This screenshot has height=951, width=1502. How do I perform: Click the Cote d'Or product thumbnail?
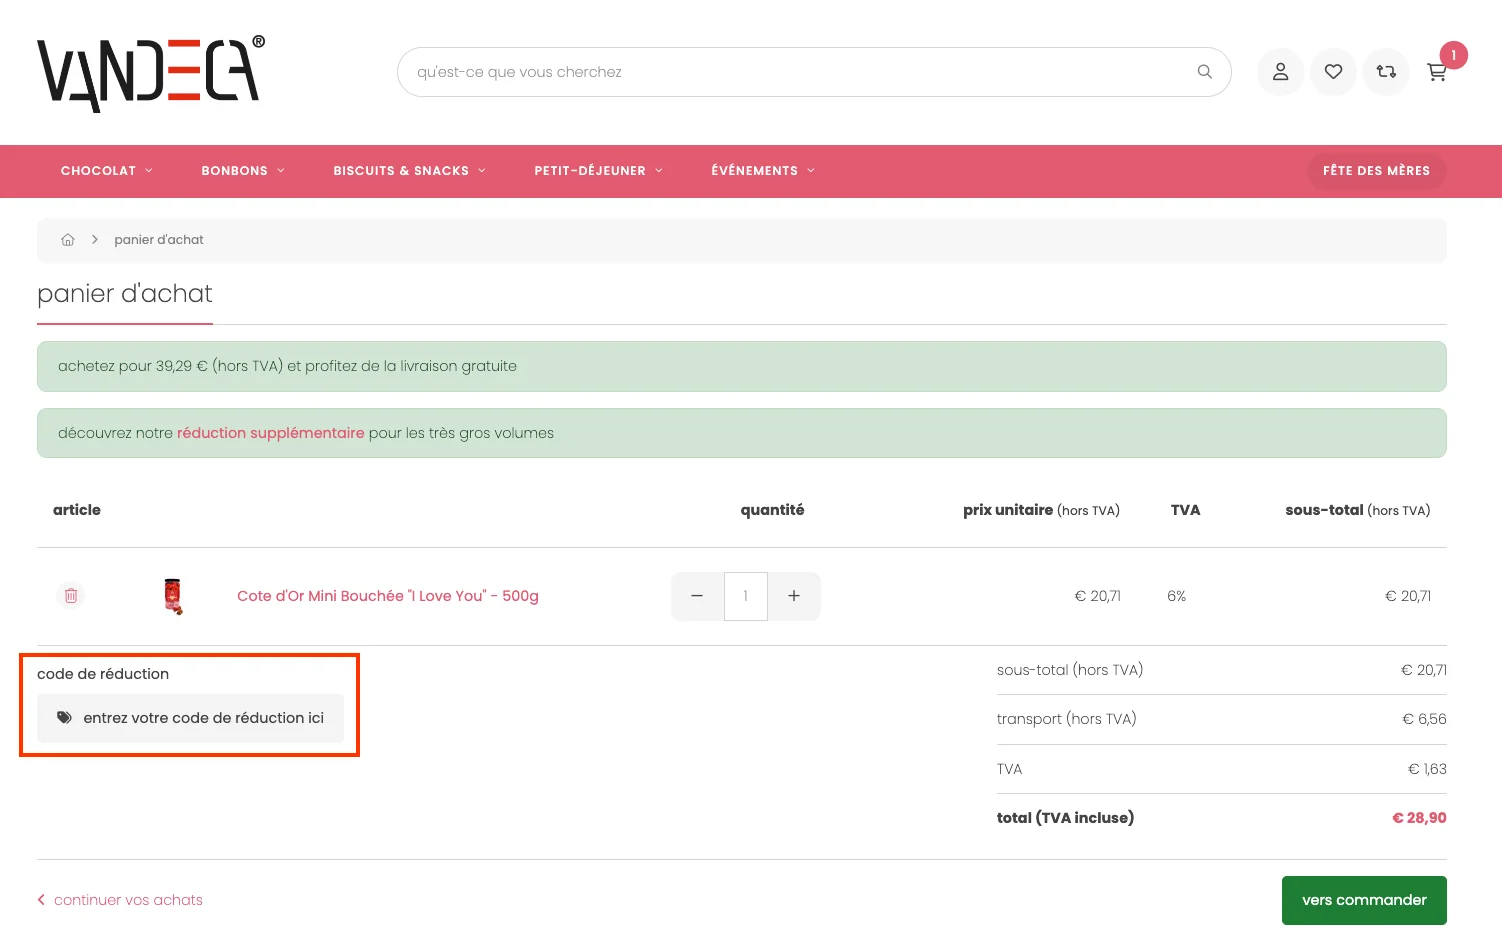coord(173,596)
